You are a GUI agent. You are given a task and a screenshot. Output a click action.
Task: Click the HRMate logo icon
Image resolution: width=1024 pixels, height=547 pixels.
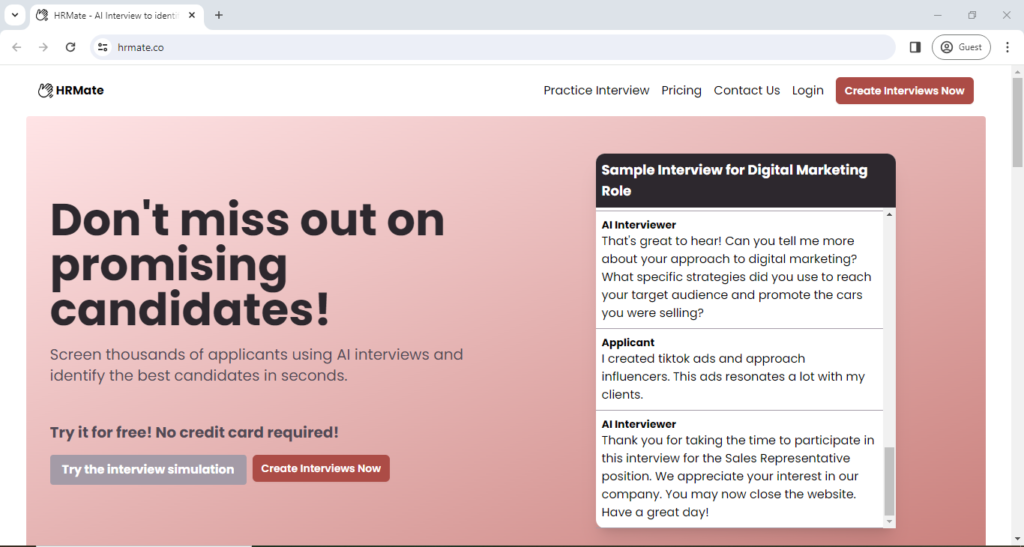point(45,91)
